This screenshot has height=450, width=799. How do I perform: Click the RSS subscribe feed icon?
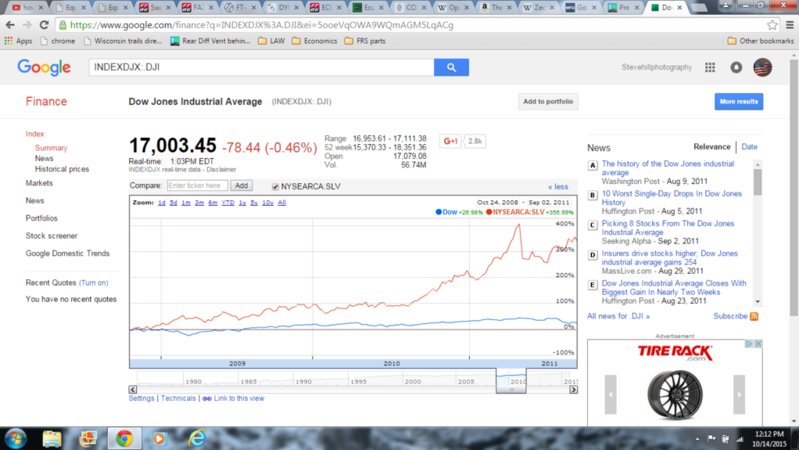754,316
